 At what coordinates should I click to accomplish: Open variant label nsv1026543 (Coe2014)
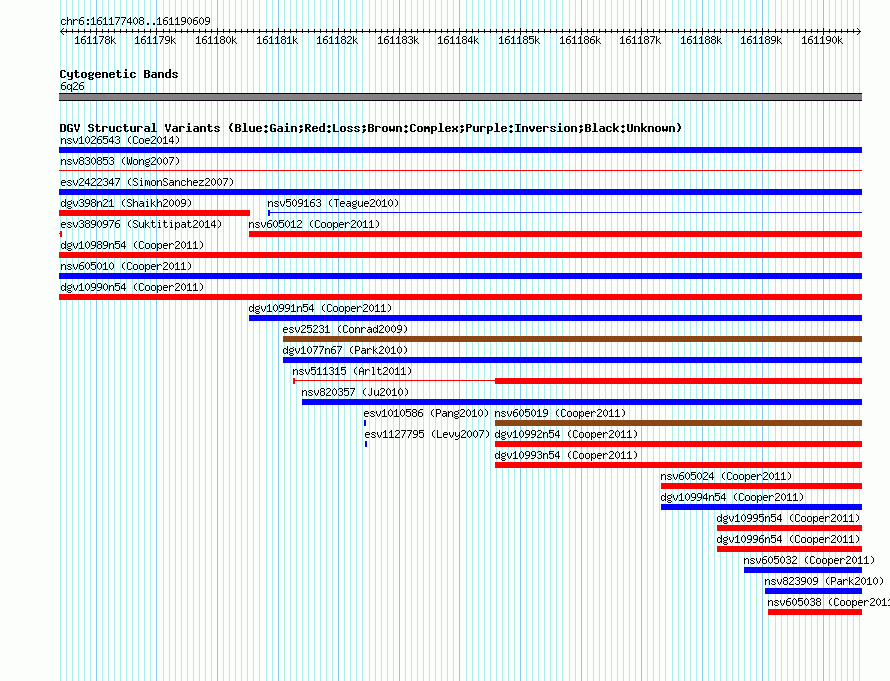tap(120, 140)
